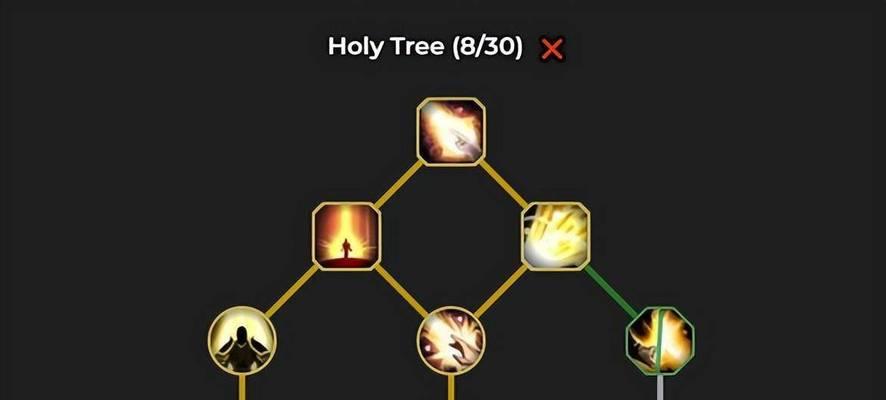Select the circular hooded silhouette talent node

[x=242, y=341]
